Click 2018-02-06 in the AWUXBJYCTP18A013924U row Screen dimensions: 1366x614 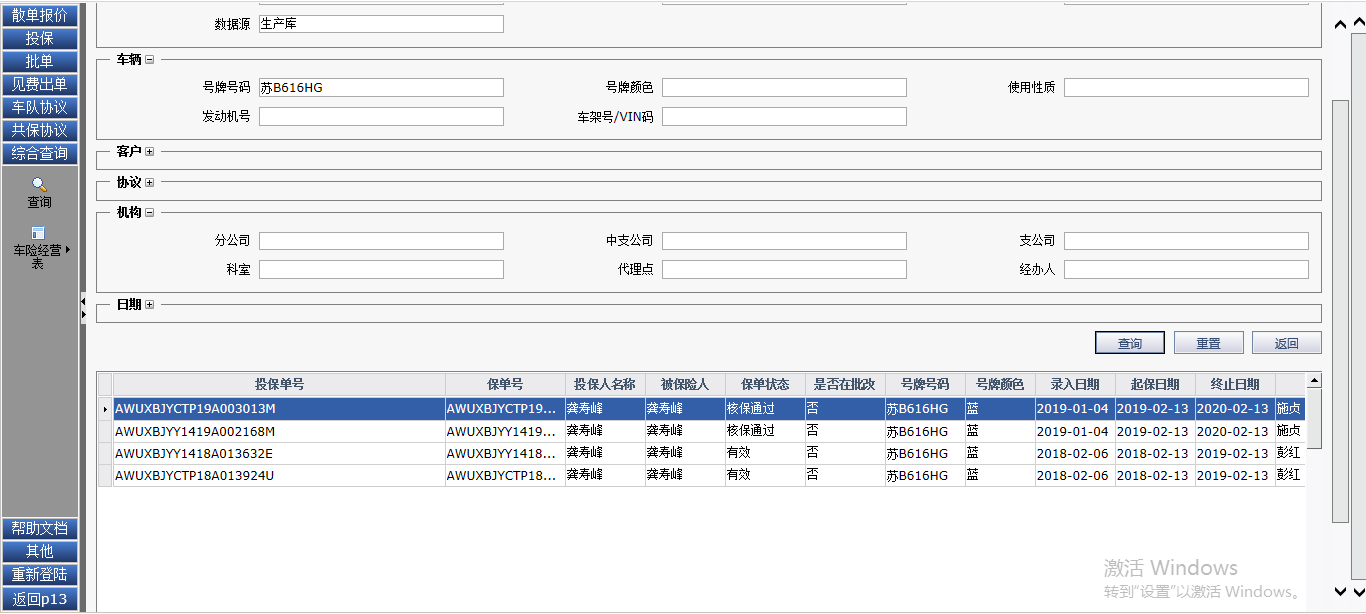[1072, 475]
